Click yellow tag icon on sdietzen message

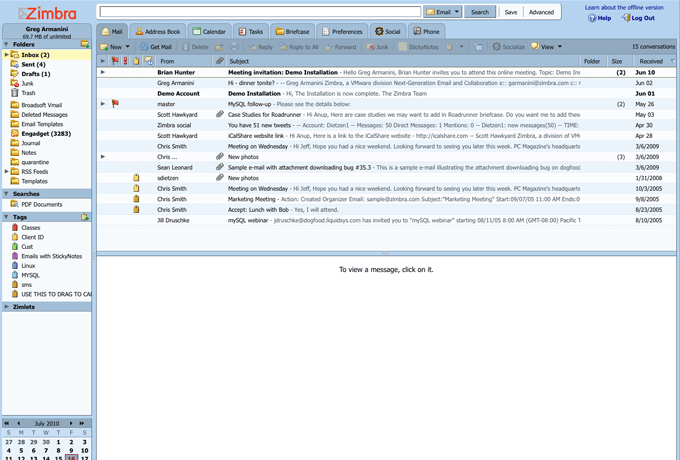(136, 178)
